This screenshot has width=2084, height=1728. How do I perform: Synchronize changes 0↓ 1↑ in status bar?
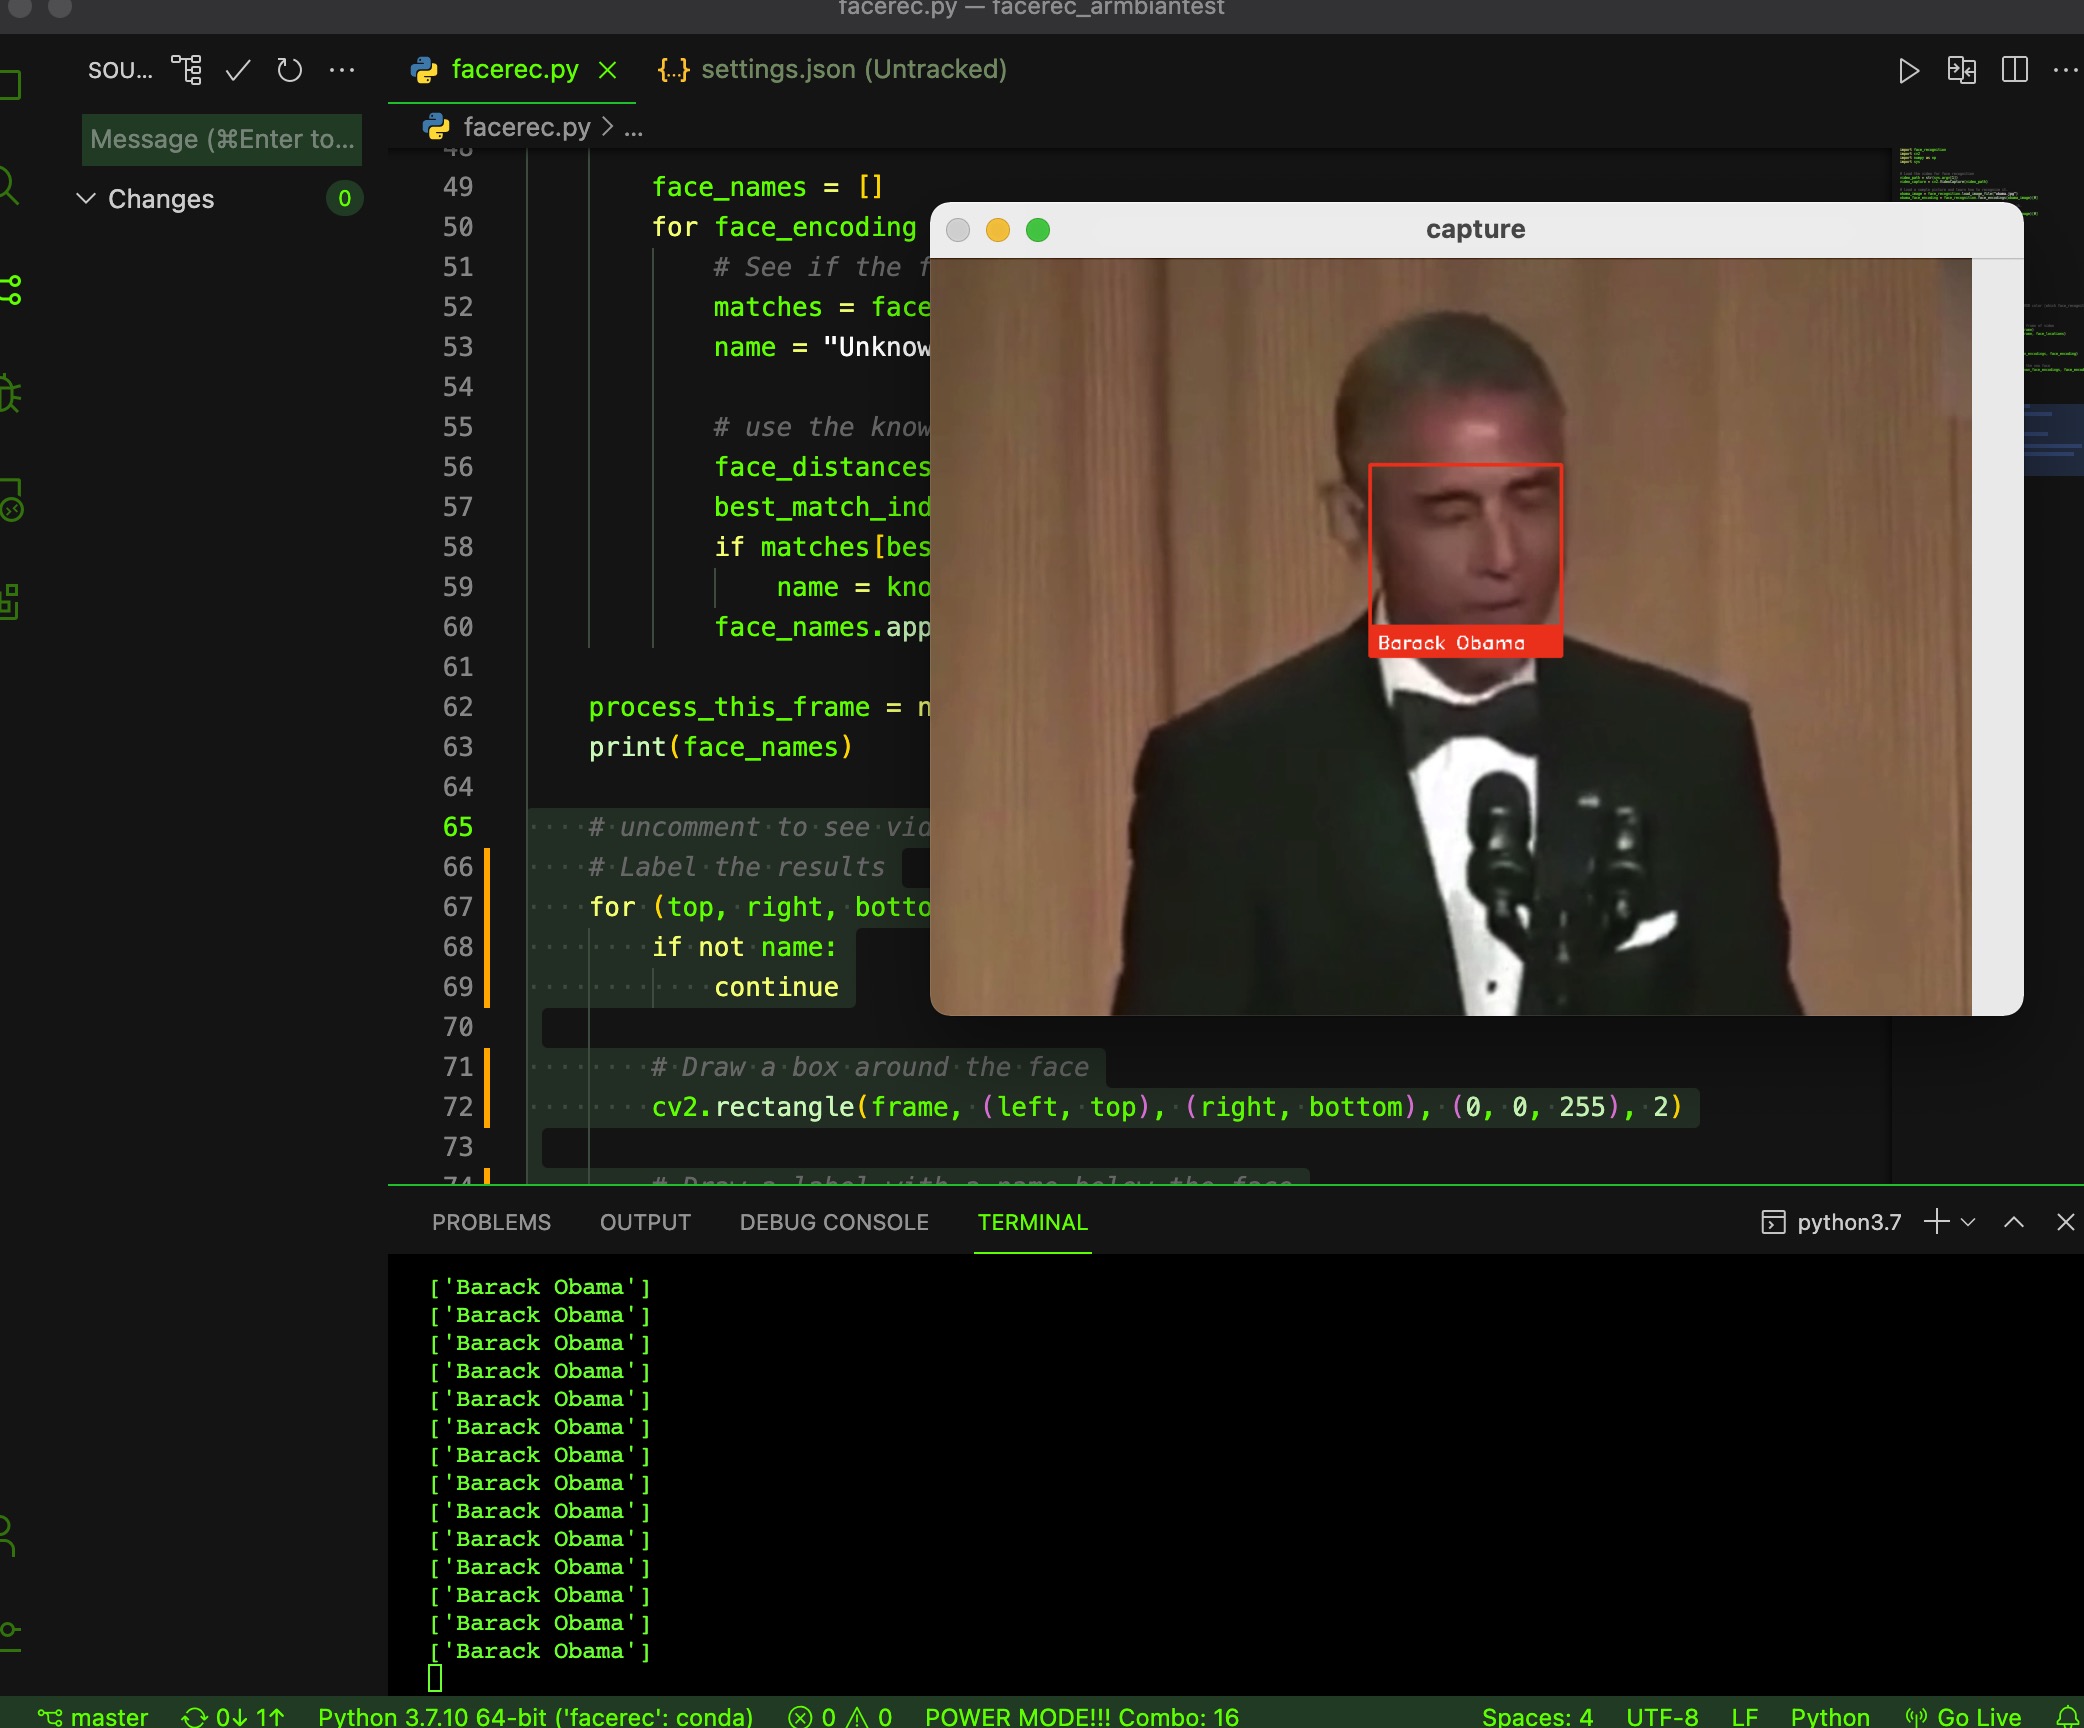point(233,1716)
